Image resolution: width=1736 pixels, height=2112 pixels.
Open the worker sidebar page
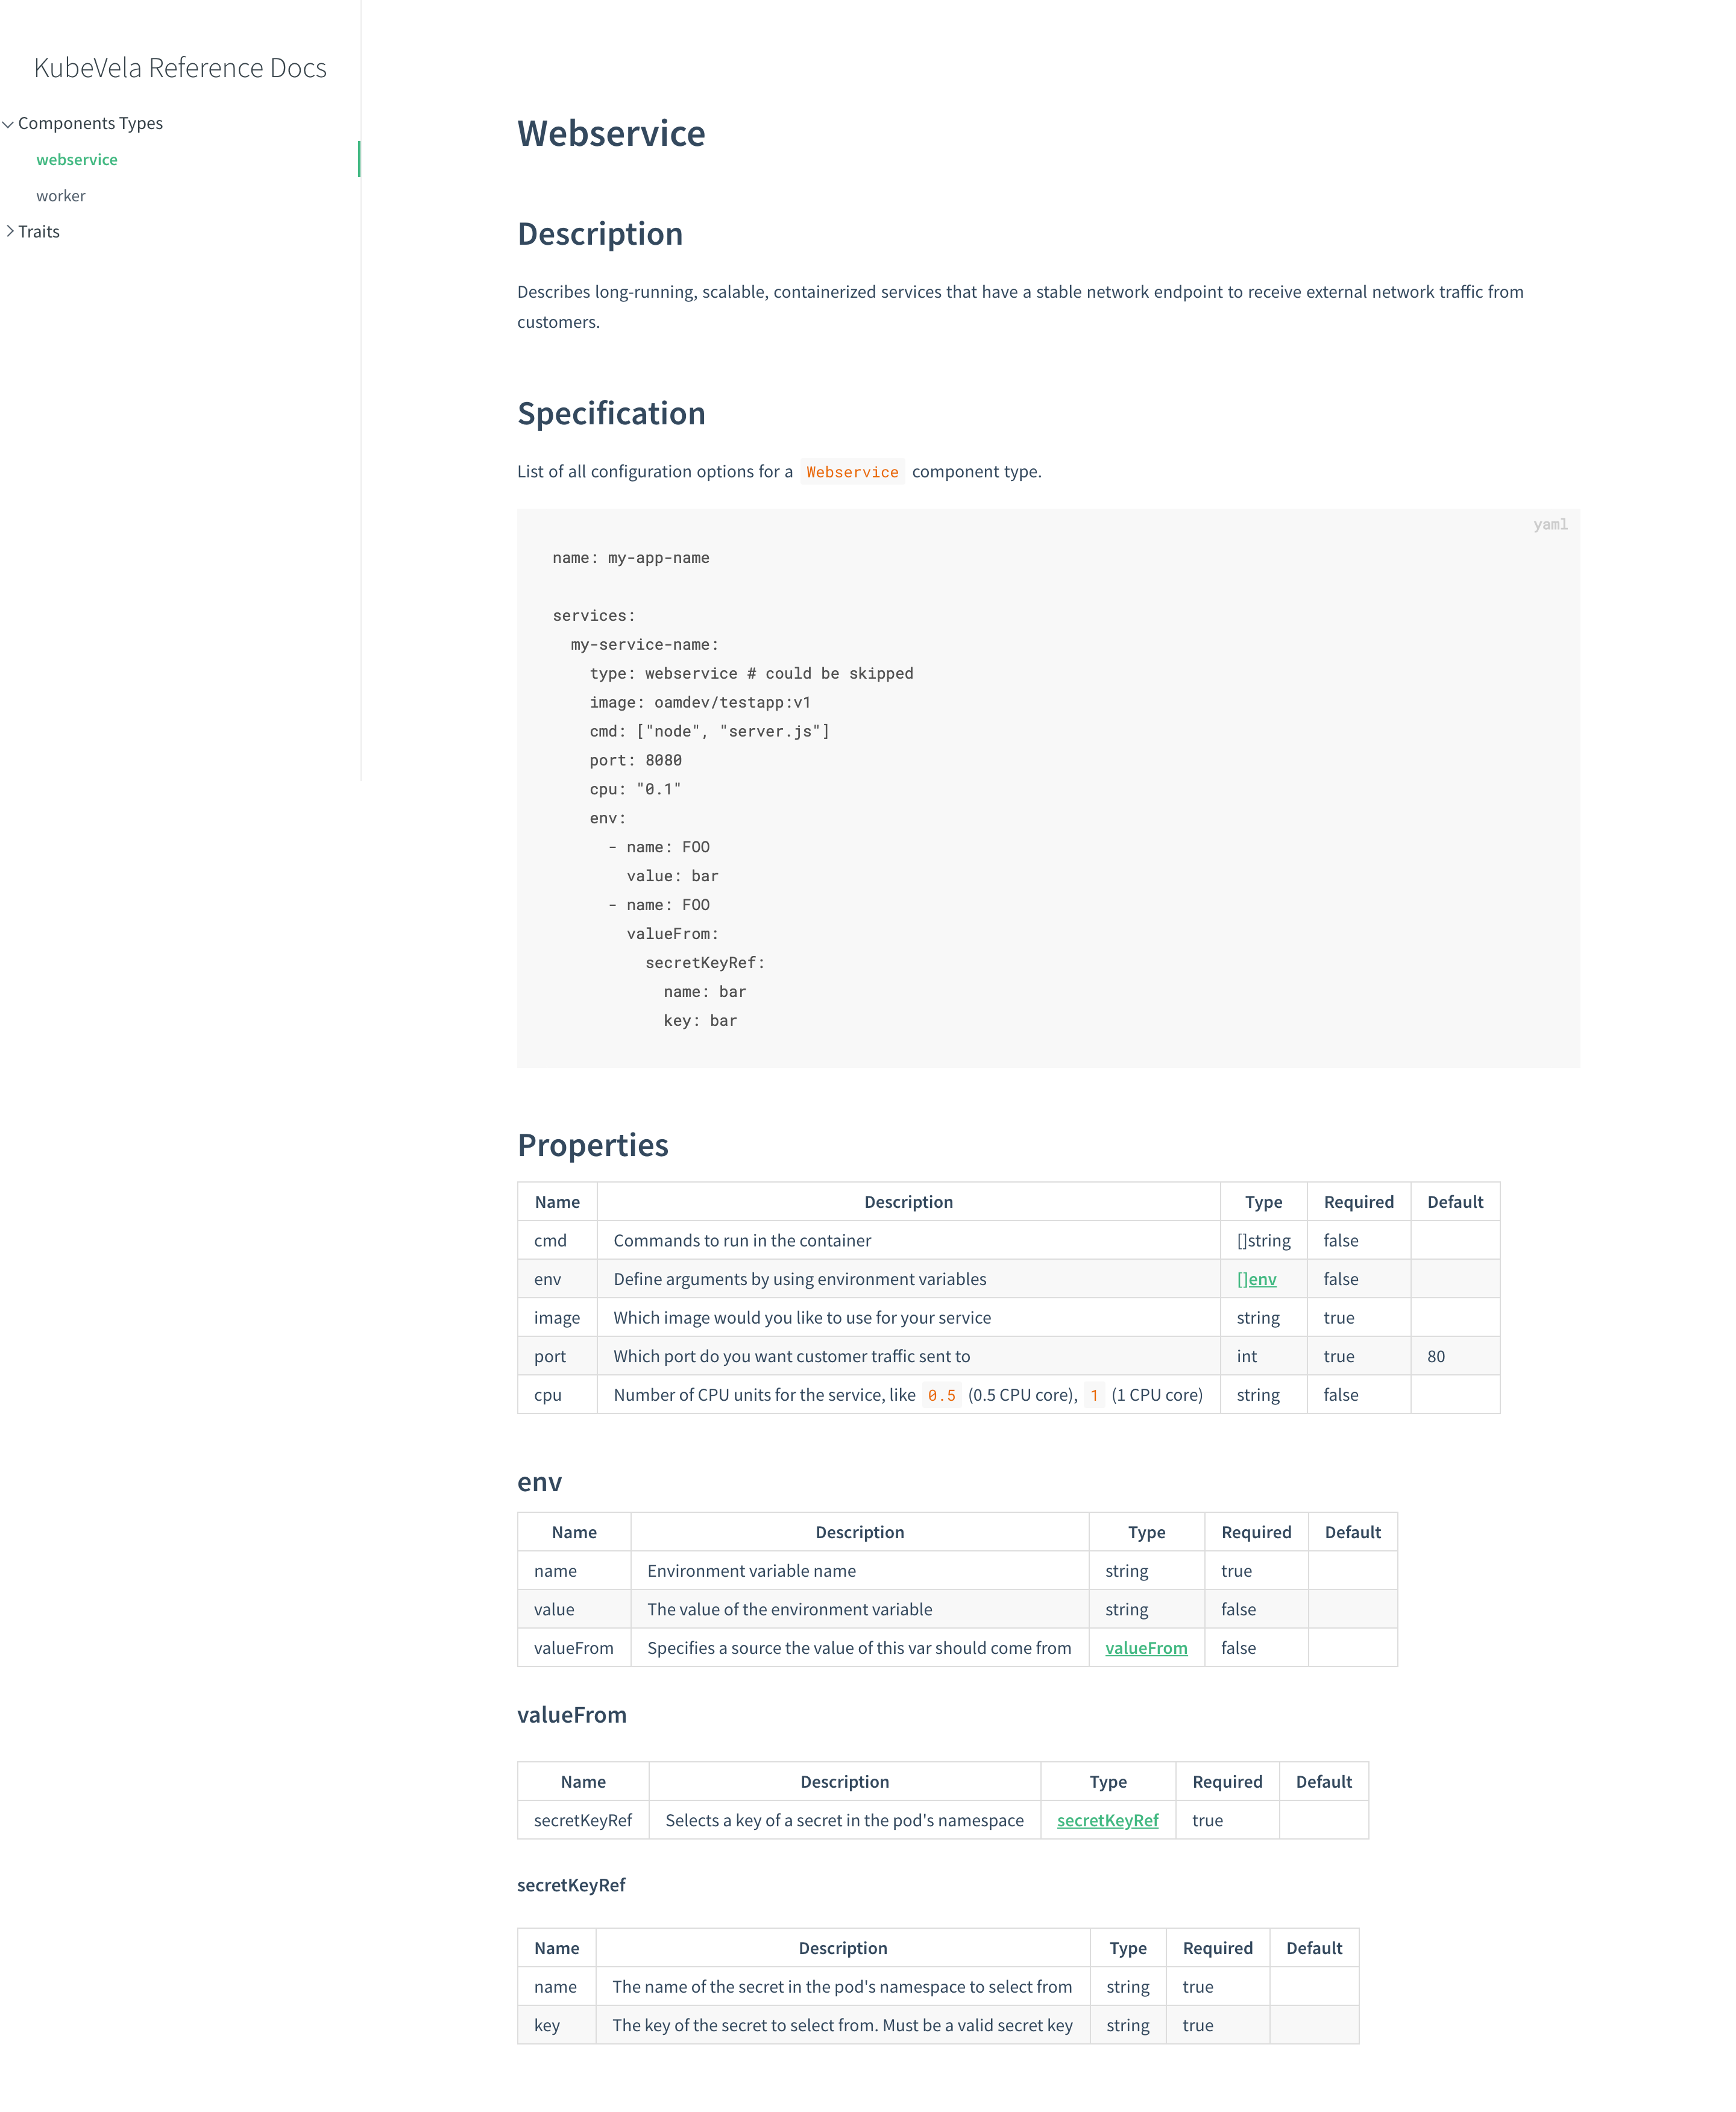tap(61, 196)
